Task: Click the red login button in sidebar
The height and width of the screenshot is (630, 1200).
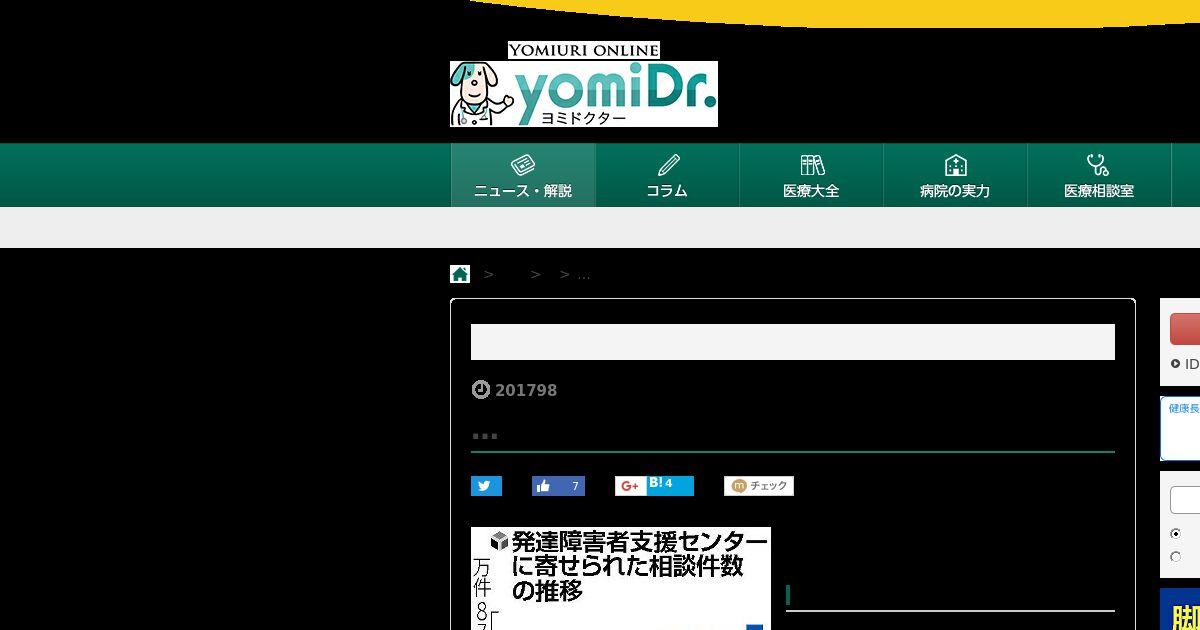Action: [1185, 330]
